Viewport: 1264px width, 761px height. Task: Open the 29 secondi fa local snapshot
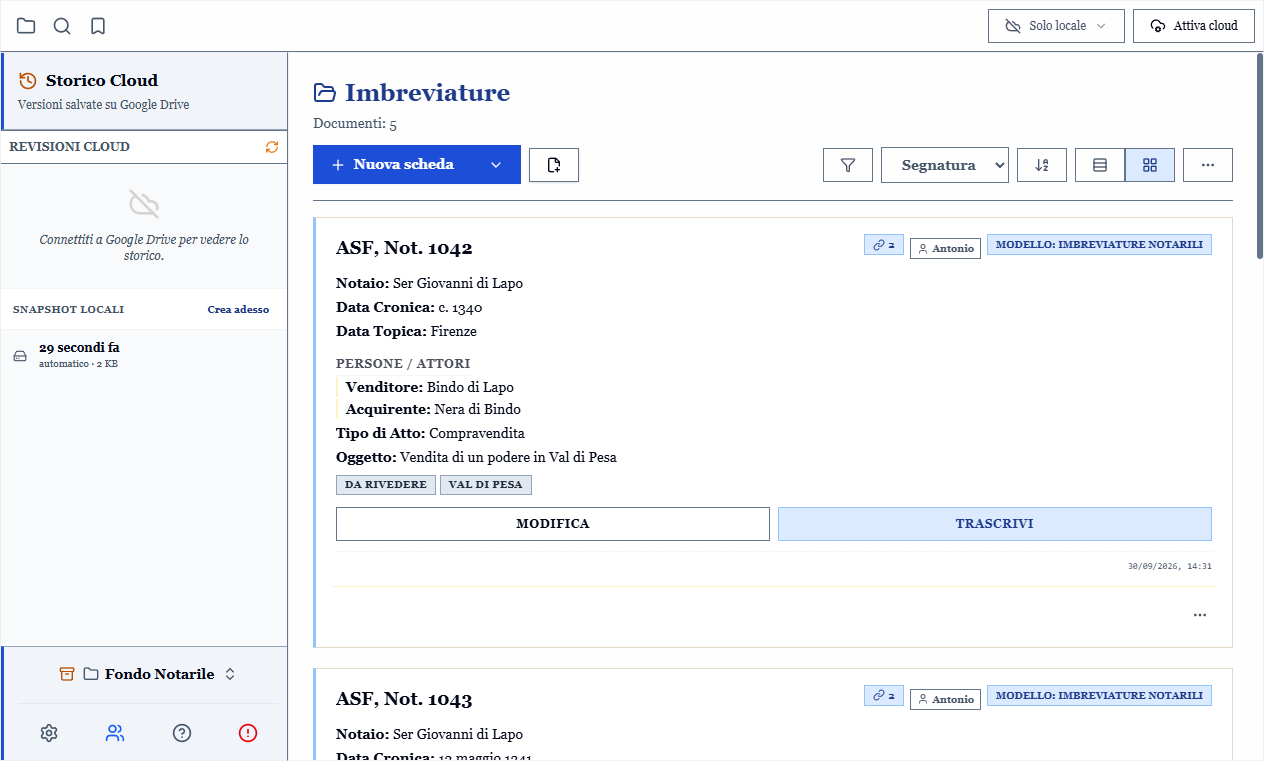(144, 355)
